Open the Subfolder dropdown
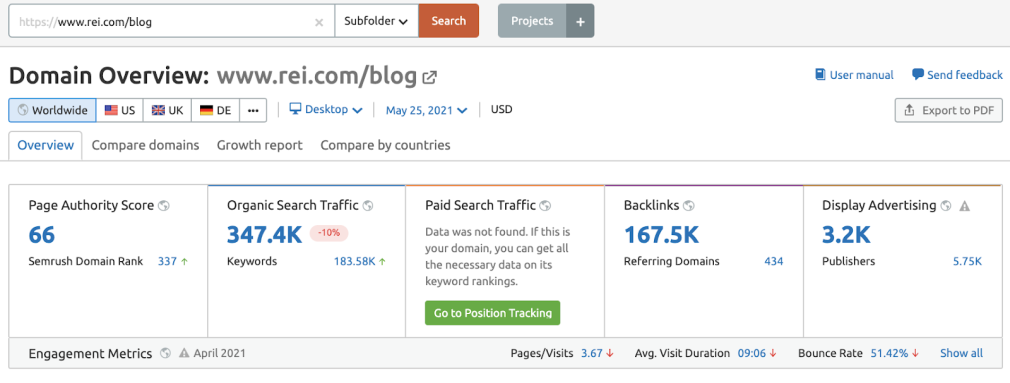The image size is (1010, 383). (377, 21)
